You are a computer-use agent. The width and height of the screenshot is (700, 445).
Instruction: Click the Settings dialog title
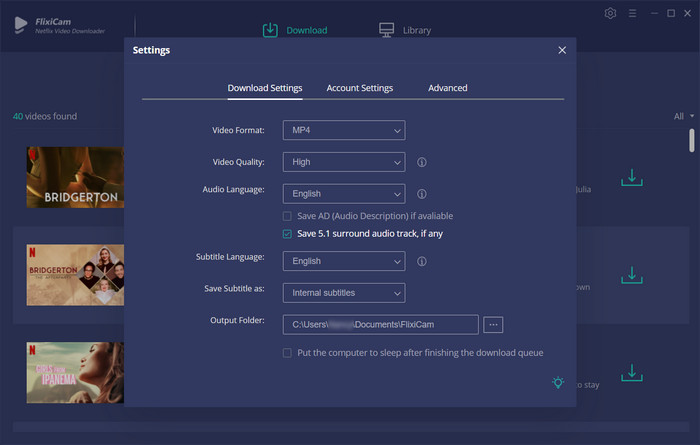(x=151, y=50)
